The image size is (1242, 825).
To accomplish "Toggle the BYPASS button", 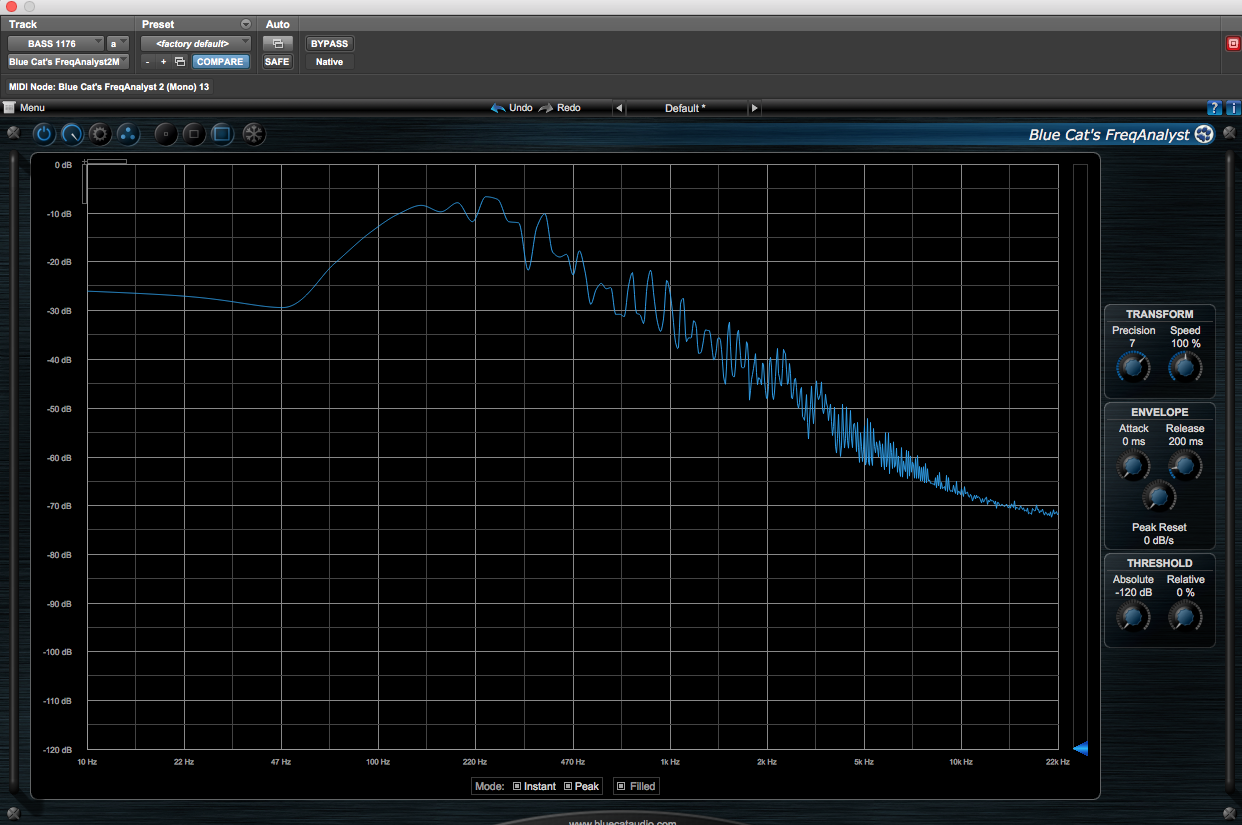I will coord(330,44).
